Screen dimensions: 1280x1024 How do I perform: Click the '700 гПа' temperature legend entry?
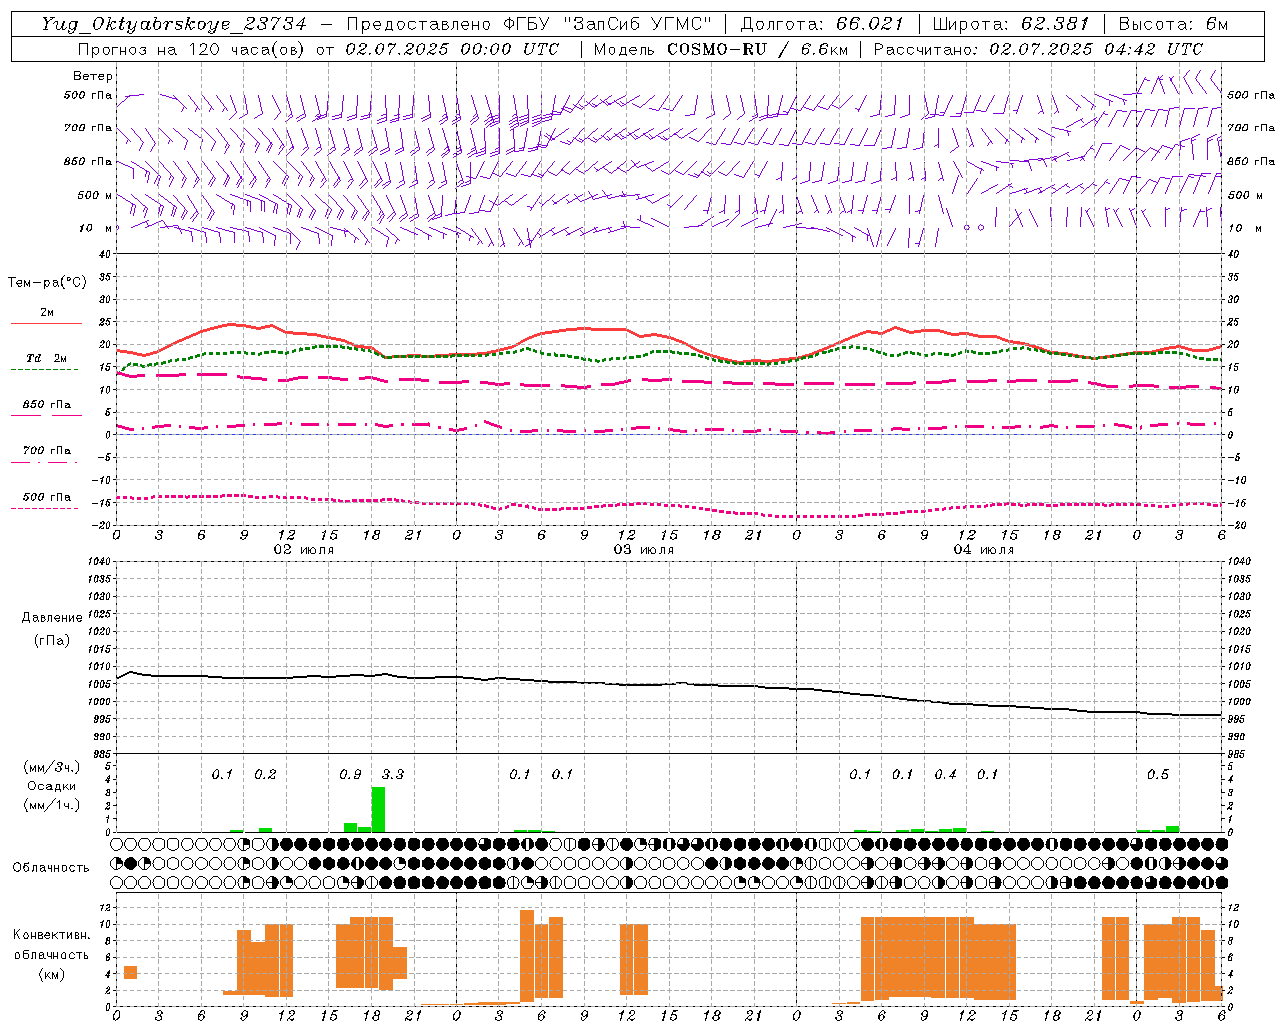point(46,451)
